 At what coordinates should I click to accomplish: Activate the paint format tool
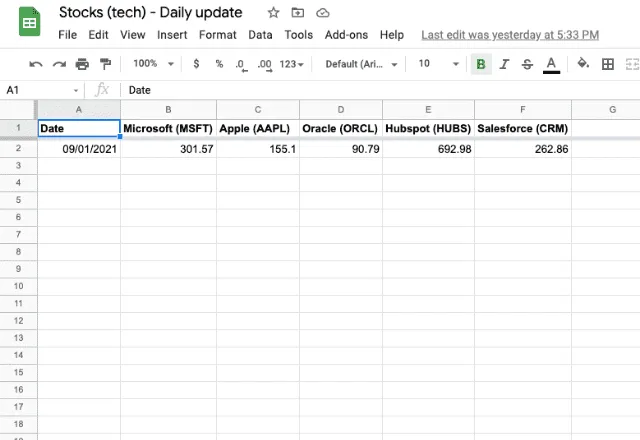105,64
